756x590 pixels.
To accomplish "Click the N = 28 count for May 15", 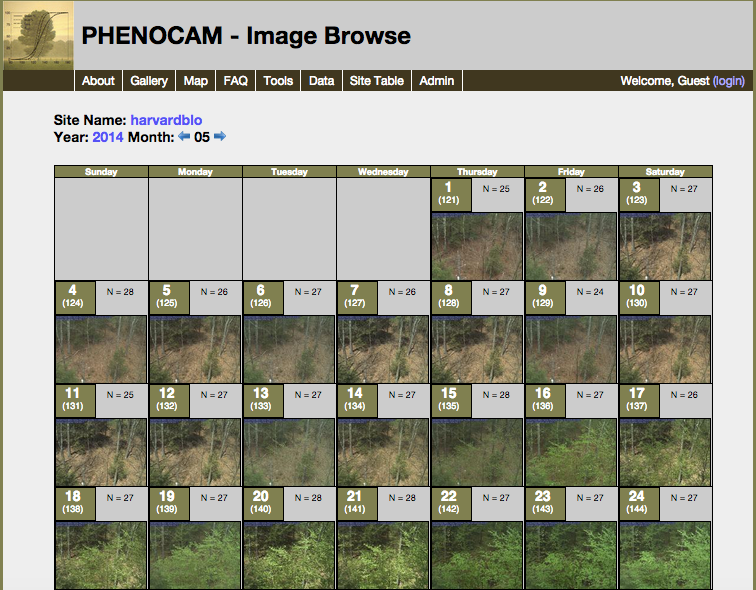I will (496, 395).
